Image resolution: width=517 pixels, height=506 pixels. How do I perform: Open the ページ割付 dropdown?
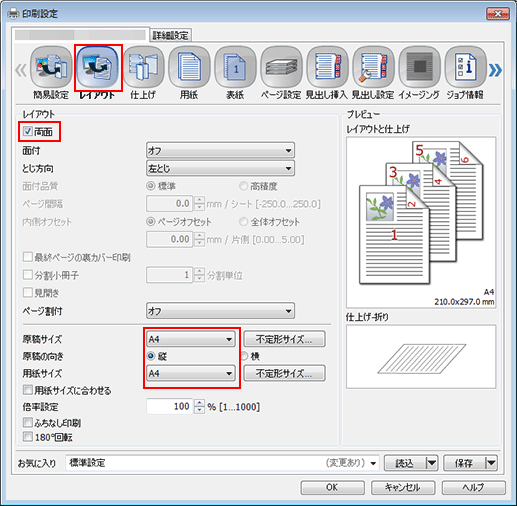click(x=220, y=311)
